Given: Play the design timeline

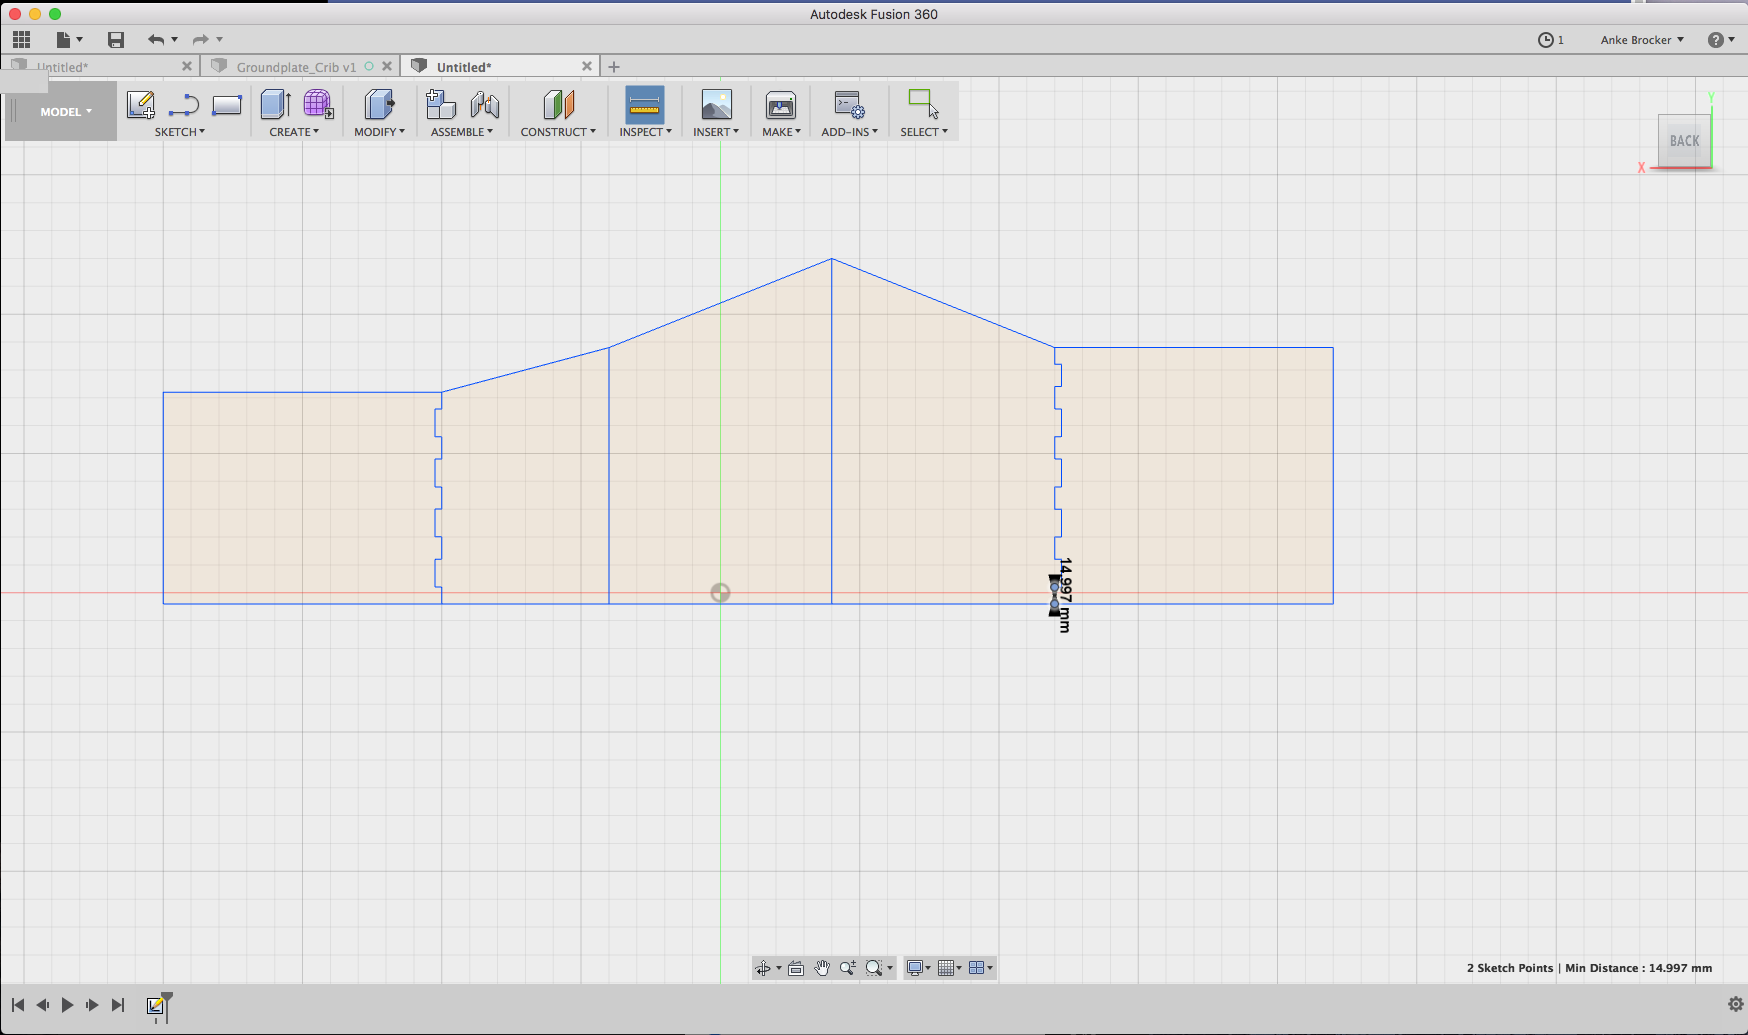Looking at the screenshot, I should [x=67, y=1005].
